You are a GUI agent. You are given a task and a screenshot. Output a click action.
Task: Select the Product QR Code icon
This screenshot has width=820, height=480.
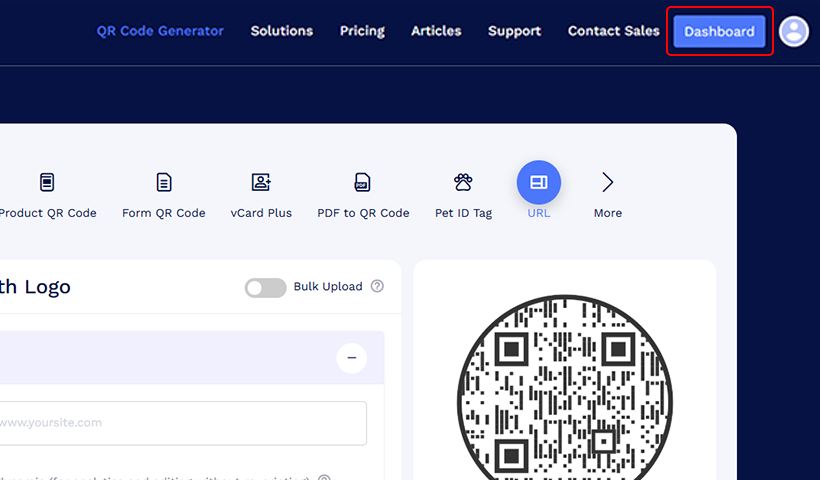point(47,183)
